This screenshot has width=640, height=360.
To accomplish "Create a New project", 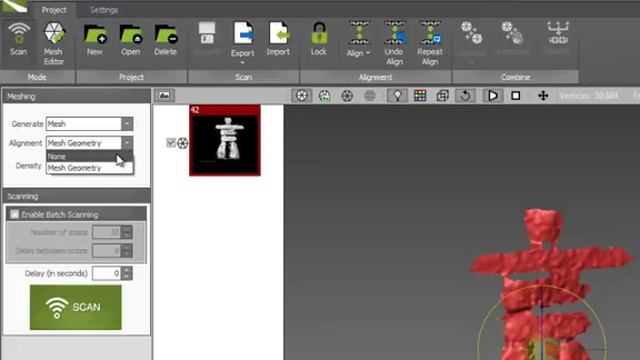I will click(x=95, y=40).
